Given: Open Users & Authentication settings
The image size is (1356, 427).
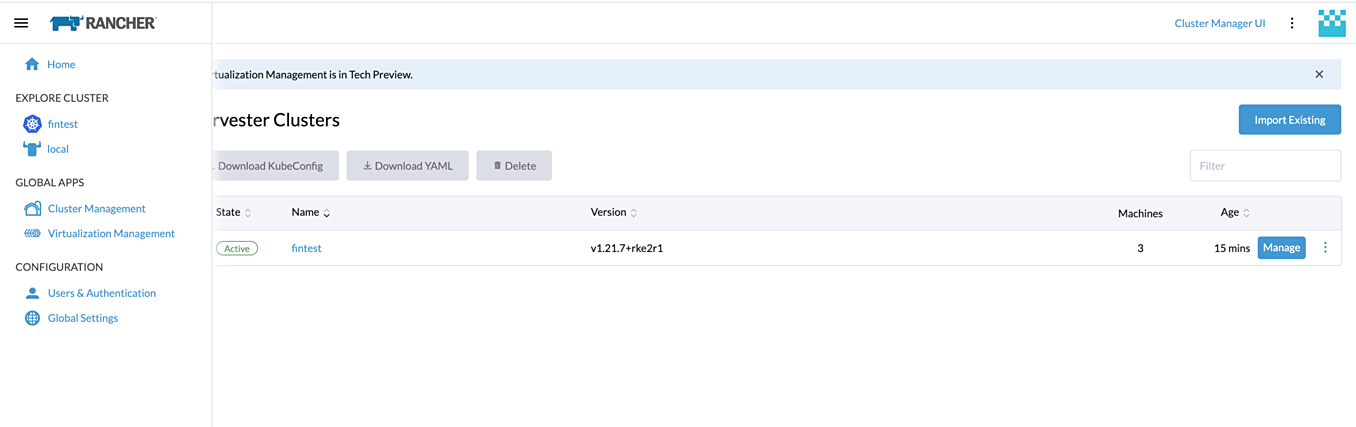Looking at the screenshot, I should click(102, 293).
